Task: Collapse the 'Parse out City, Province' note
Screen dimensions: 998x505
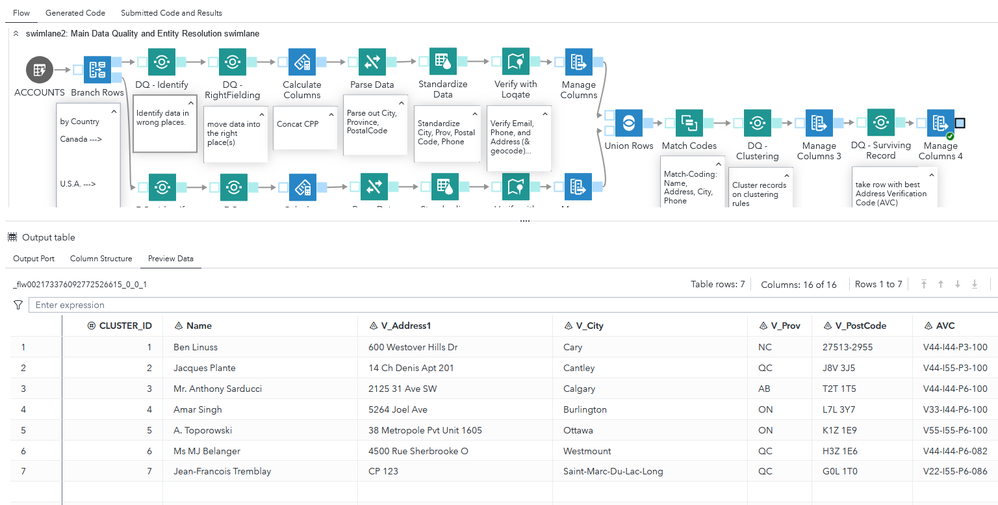Action: pos(400,103)
